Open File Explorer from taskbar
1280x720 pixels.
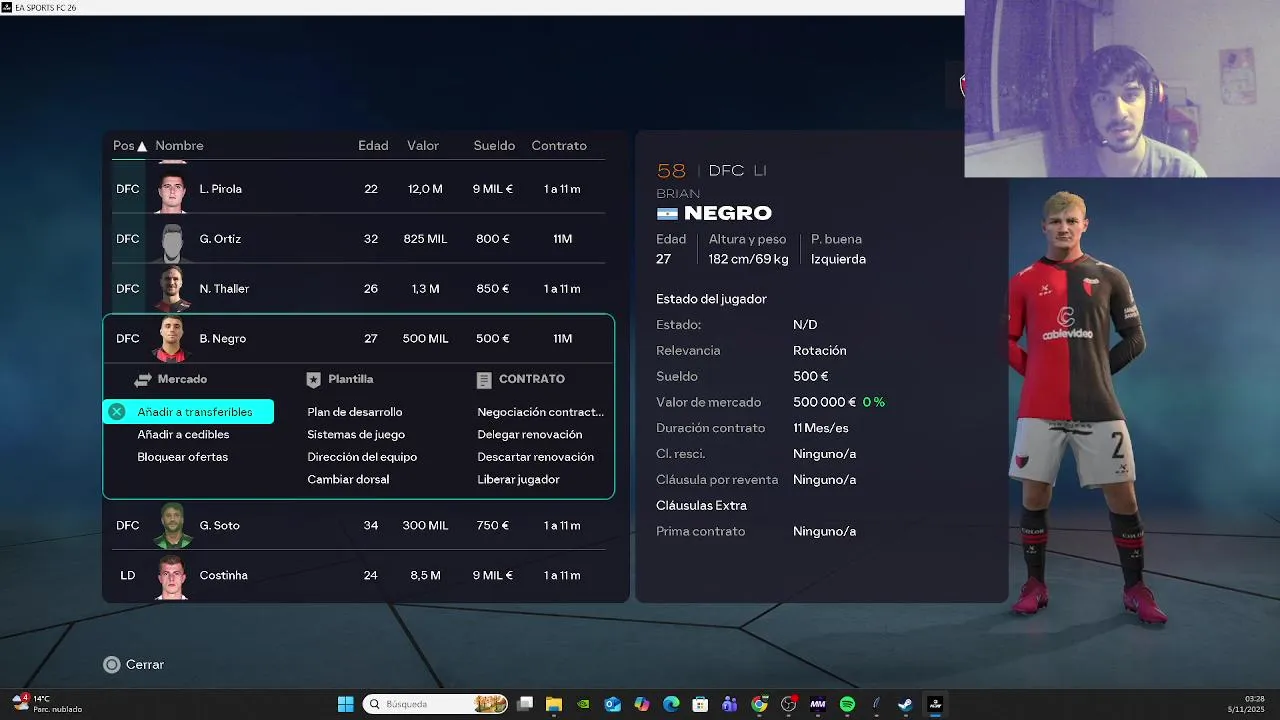[554, 704]
